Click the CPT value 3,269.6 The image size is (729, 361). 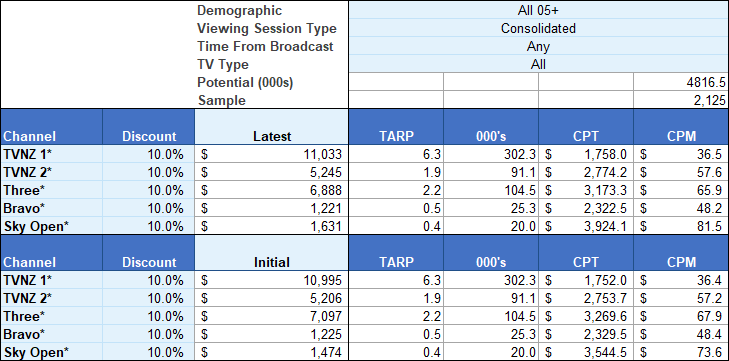pos(586,316)
